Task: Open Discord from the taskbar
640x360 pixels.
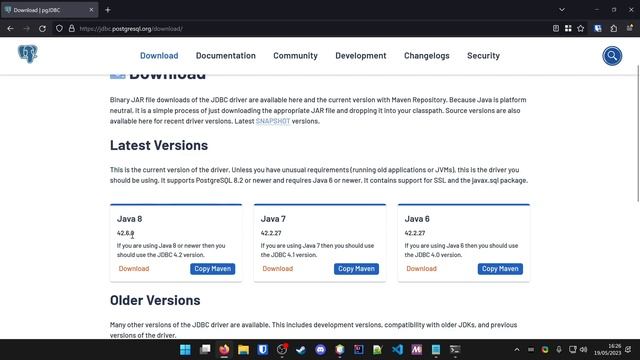Action: tap(321, 350)
